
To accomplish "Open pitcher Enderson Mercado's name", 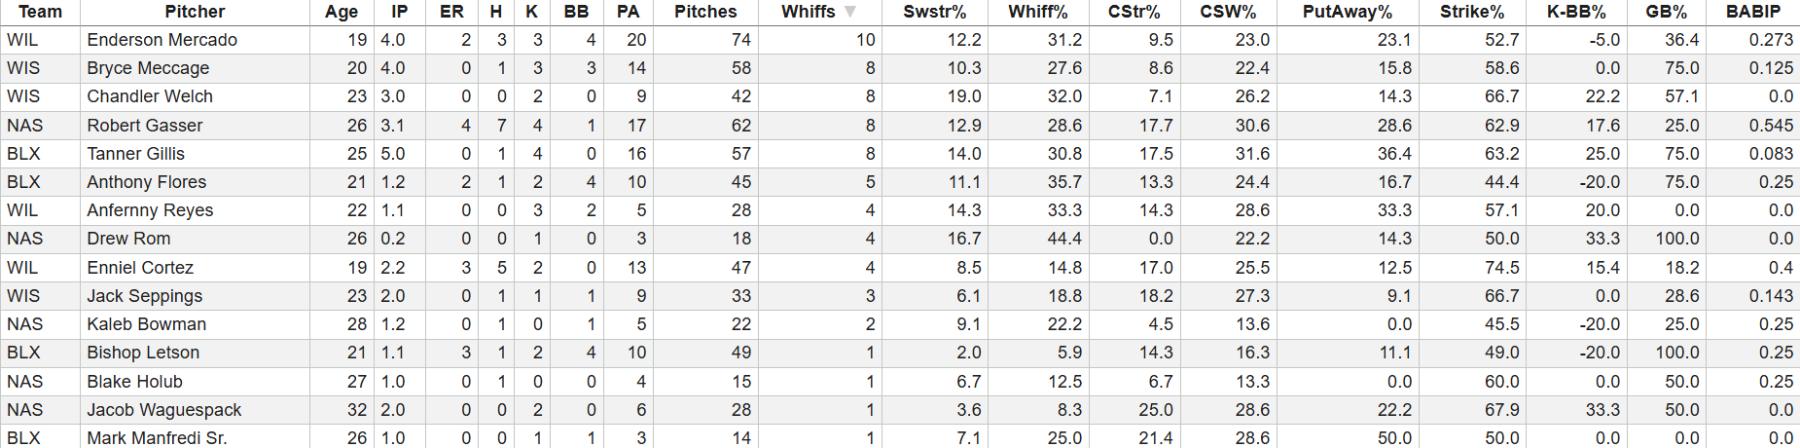I will pos(162,40).
